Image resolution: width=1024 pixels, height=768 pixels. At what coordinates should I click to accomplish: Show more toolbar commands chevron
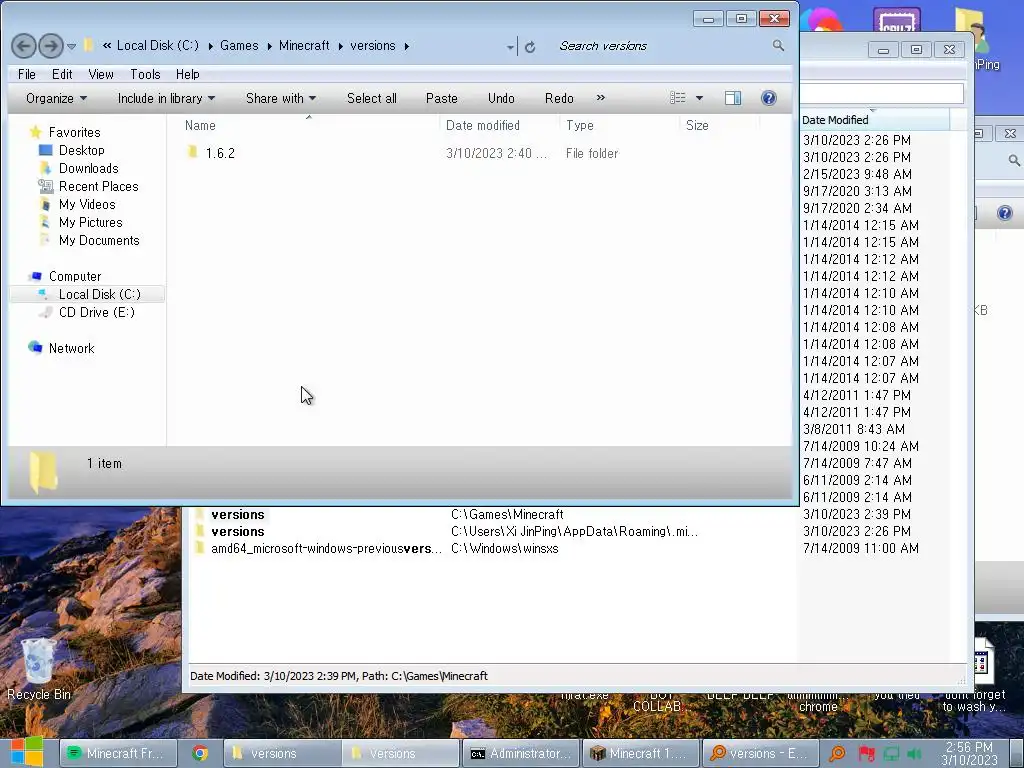pos(601,98)
